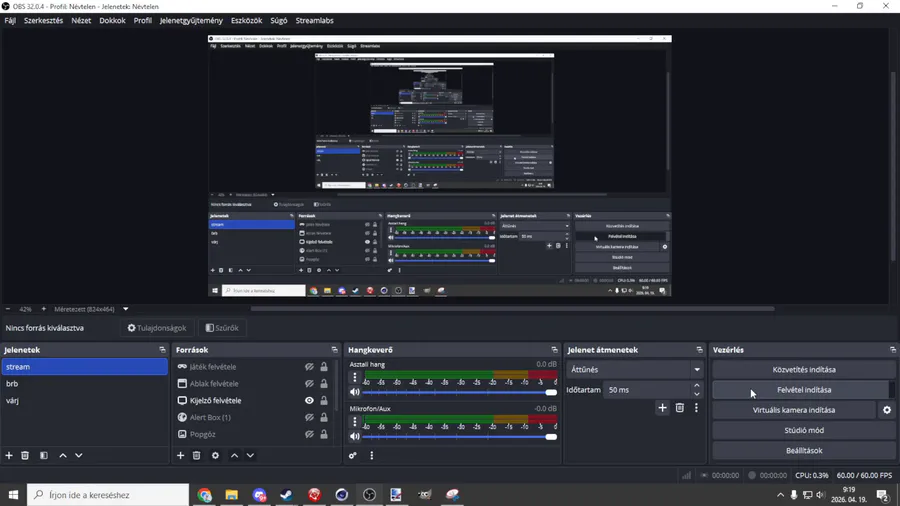
Task: Click Virtuális kamera indítása button
Action: click(794, 410)
